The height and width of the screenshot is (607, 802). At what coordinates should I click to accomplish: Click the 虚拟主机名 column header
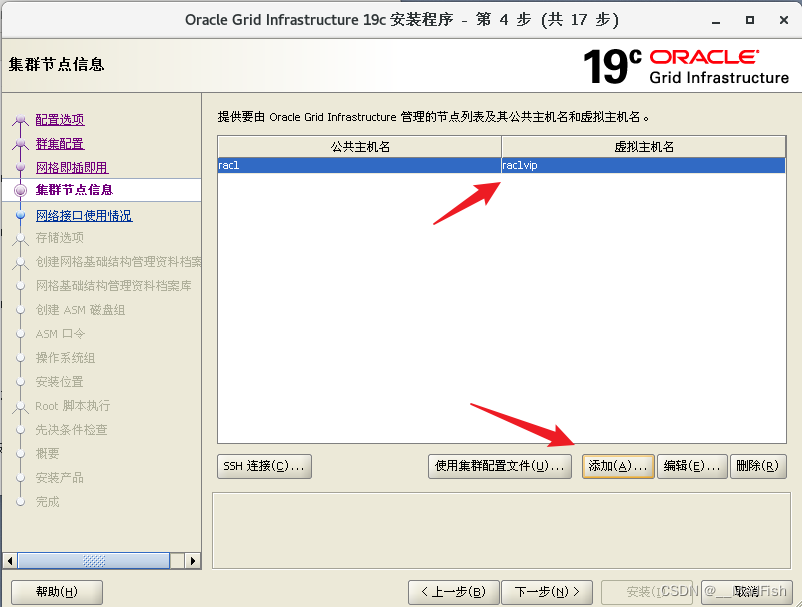644,147
